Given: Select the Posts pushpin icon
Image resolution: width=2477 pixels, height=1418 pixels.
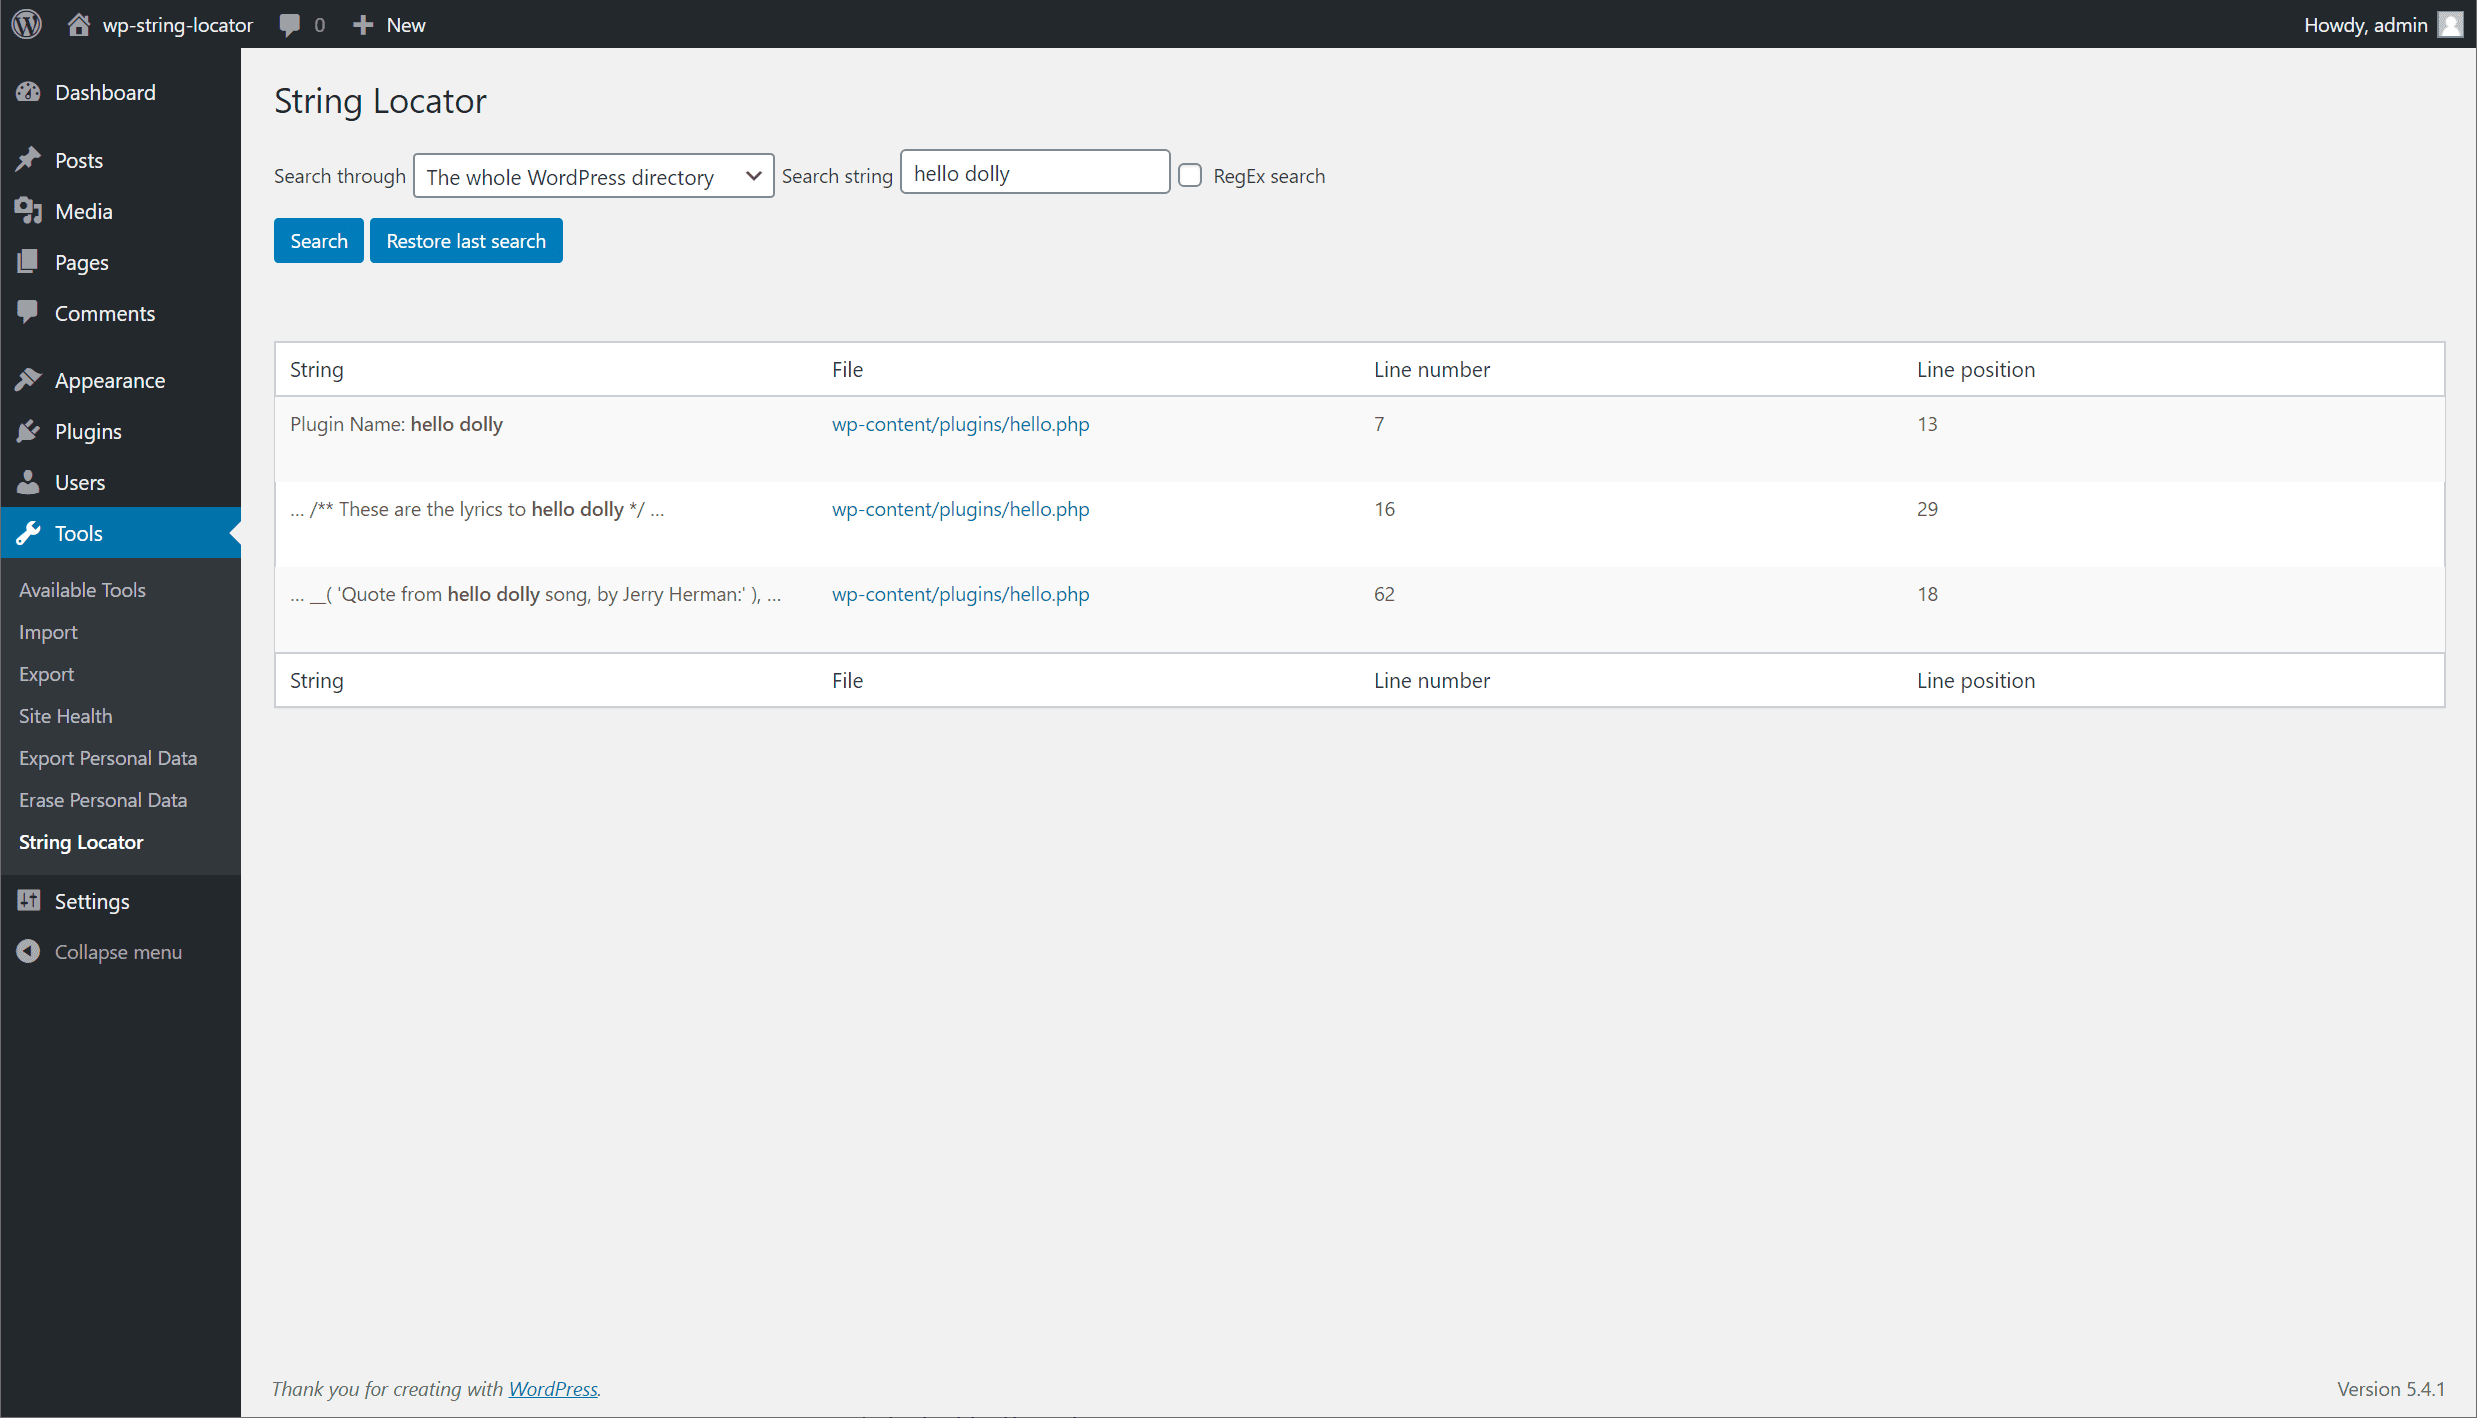Looking at the screenshot, I should tap(28, 160).
